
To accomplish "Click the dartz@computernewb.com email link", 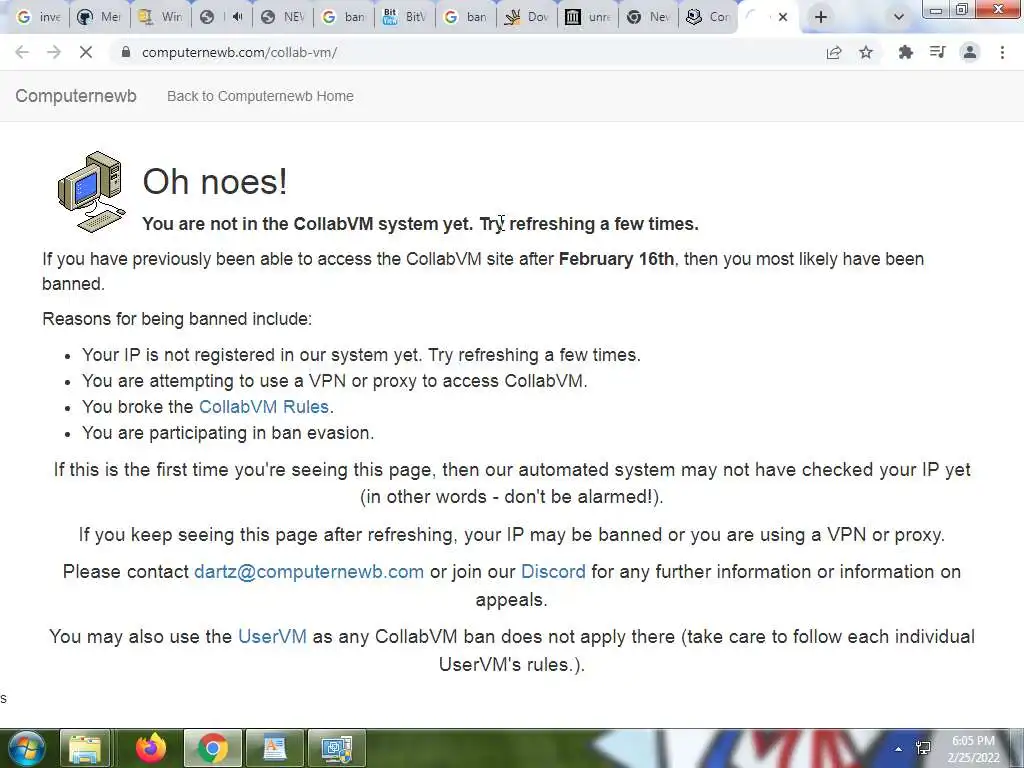I will click(x=309, y=572).
